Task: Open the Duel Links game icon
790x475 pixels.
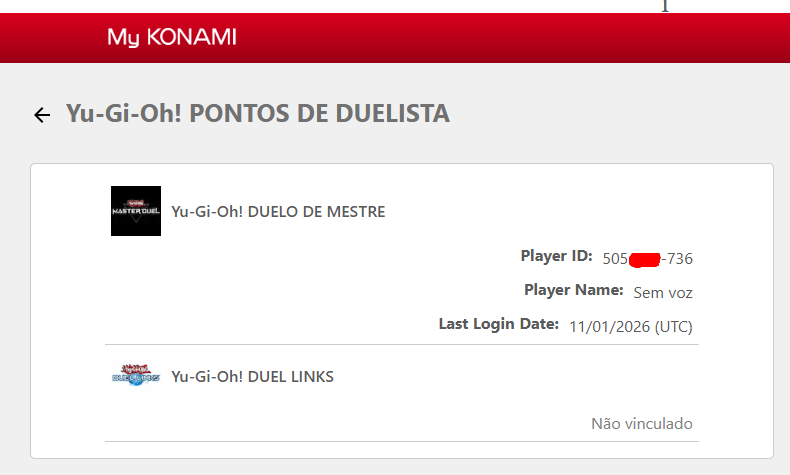Action: 136,376
